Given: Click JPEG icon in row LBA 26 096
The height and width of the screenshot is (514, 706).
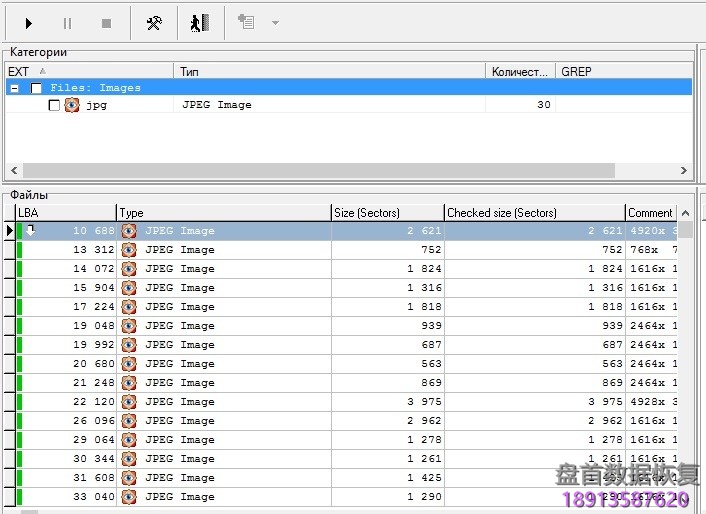Looking at the screenshot, I should pyautogui.click(x=129, y=420).
